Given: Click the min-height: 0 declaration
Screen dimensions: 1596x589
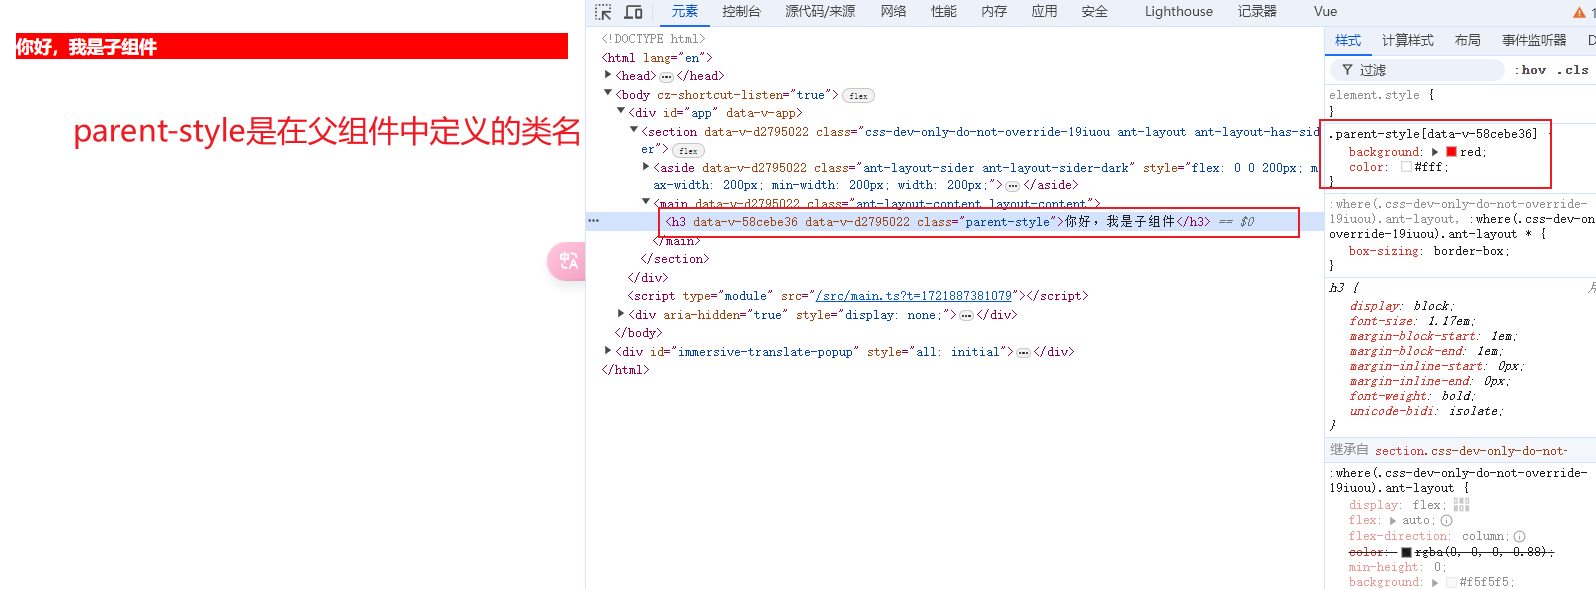Looking at the screenshot, I should (1397, 567).
